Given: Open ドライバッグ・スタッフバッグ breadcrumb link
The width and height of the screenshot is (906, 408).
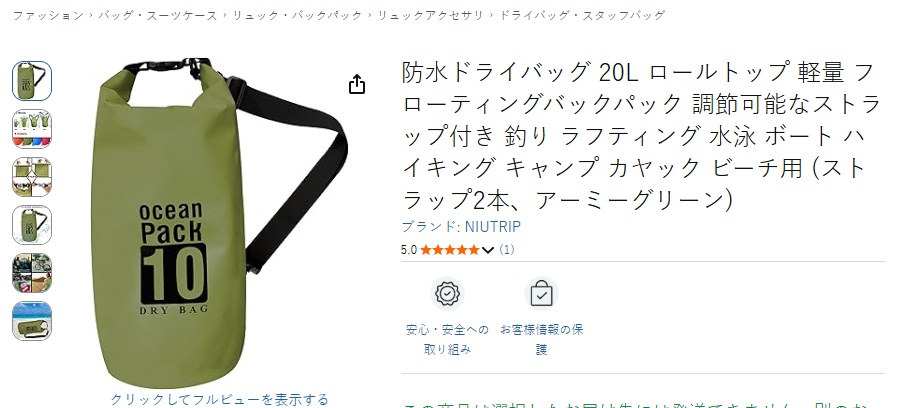Looking at the screenshot, I should coord(582,16).
